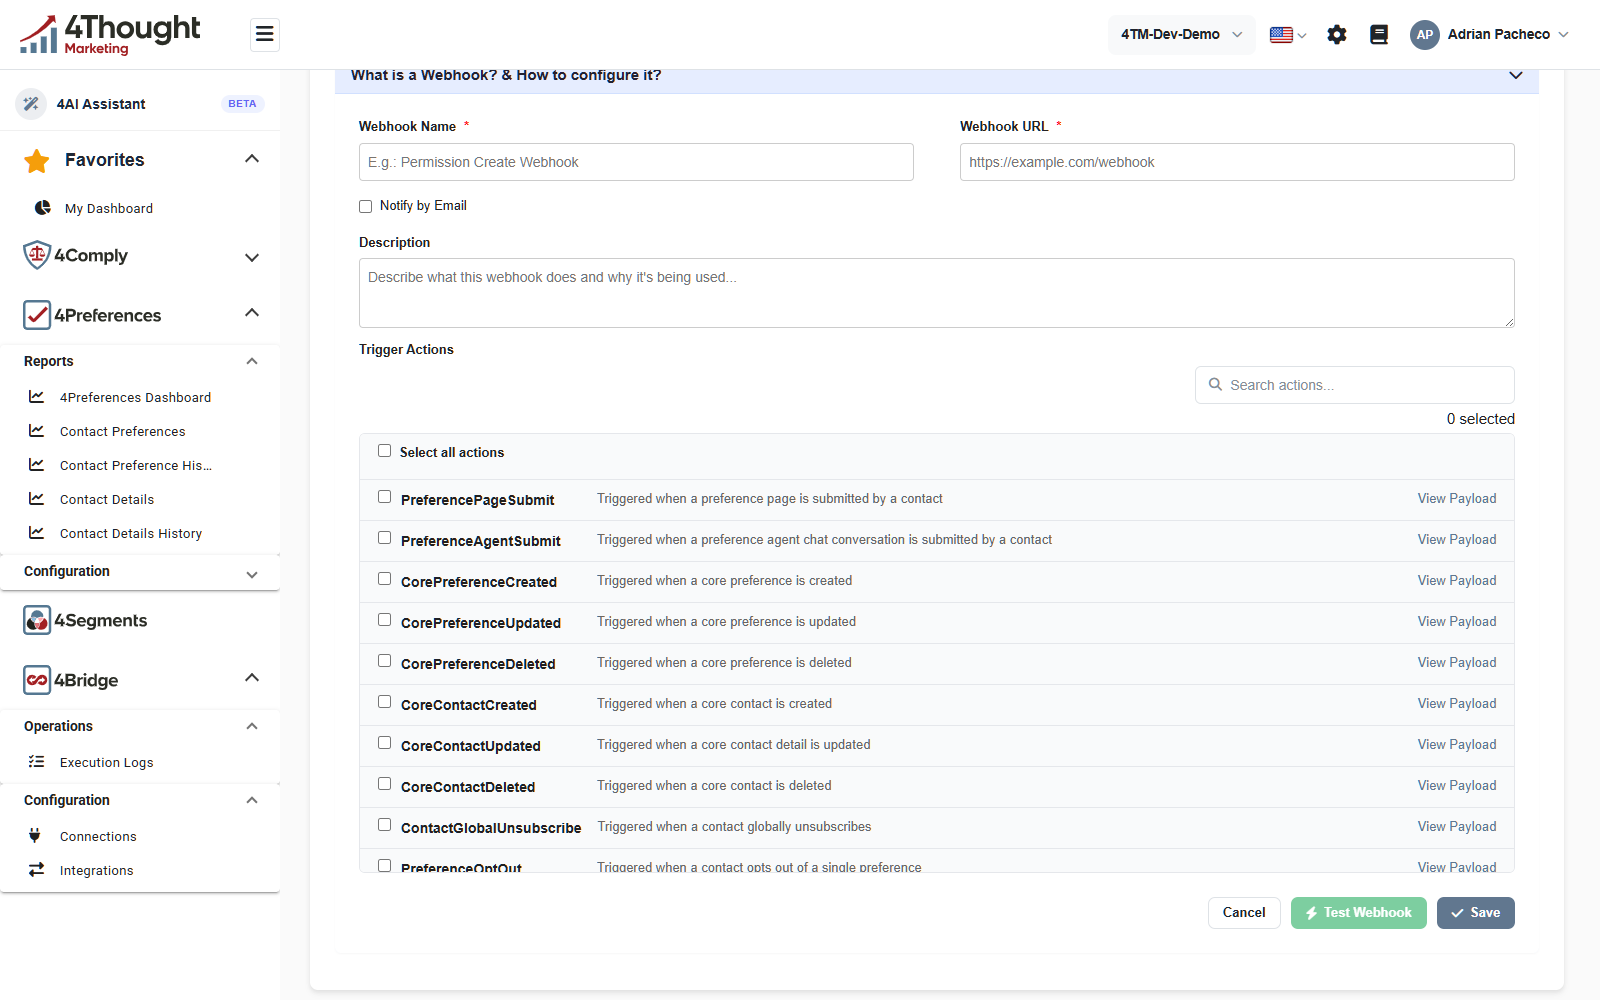This screenshot has width=1600, height=1000.
Task: Click the Contact Preference History chart icon
Action: coord(37,465)
